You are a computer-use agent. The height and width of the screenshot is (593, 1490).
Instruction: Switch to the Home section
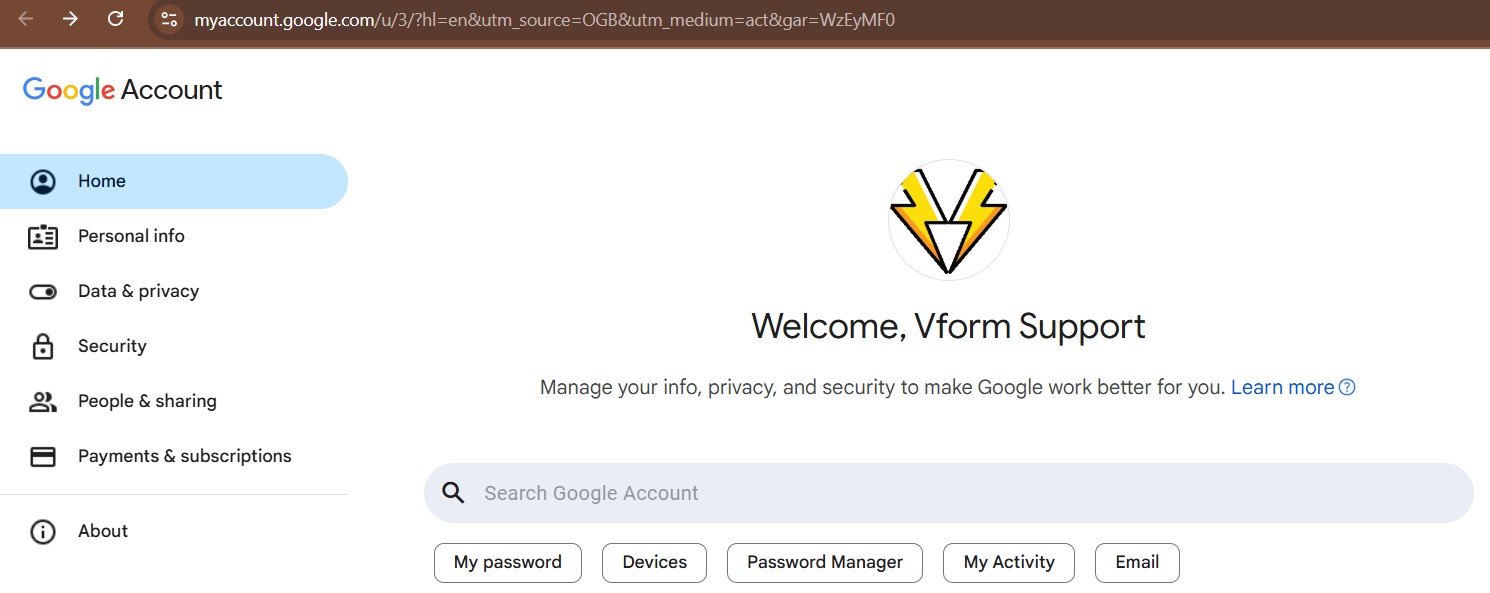[x=101, y=181]
